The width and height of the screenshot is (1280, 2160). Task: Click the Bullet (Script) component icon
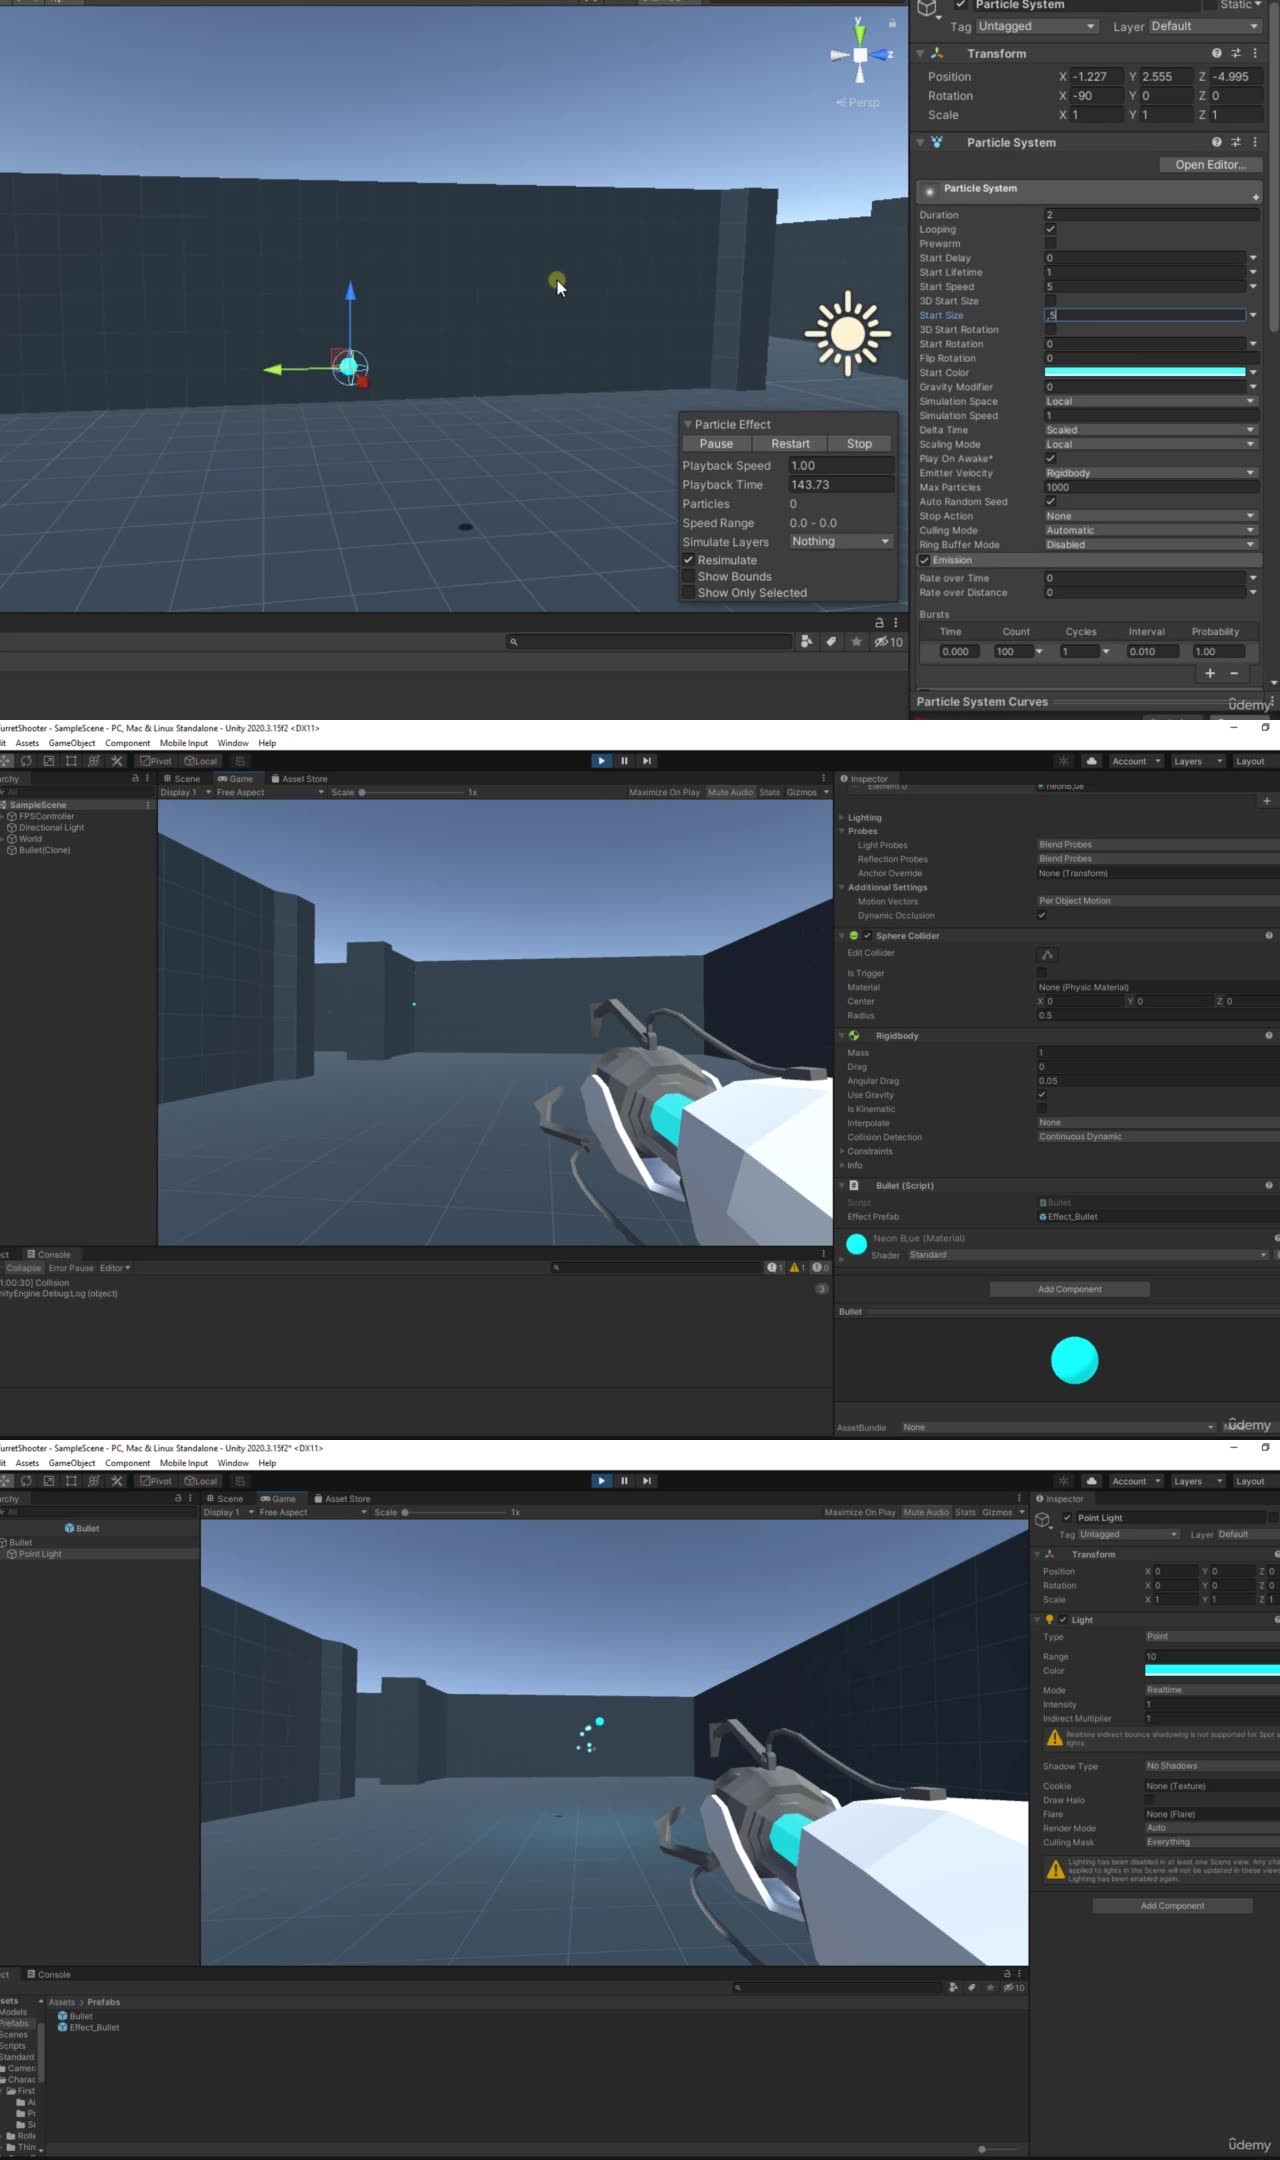pos(854,1186)
